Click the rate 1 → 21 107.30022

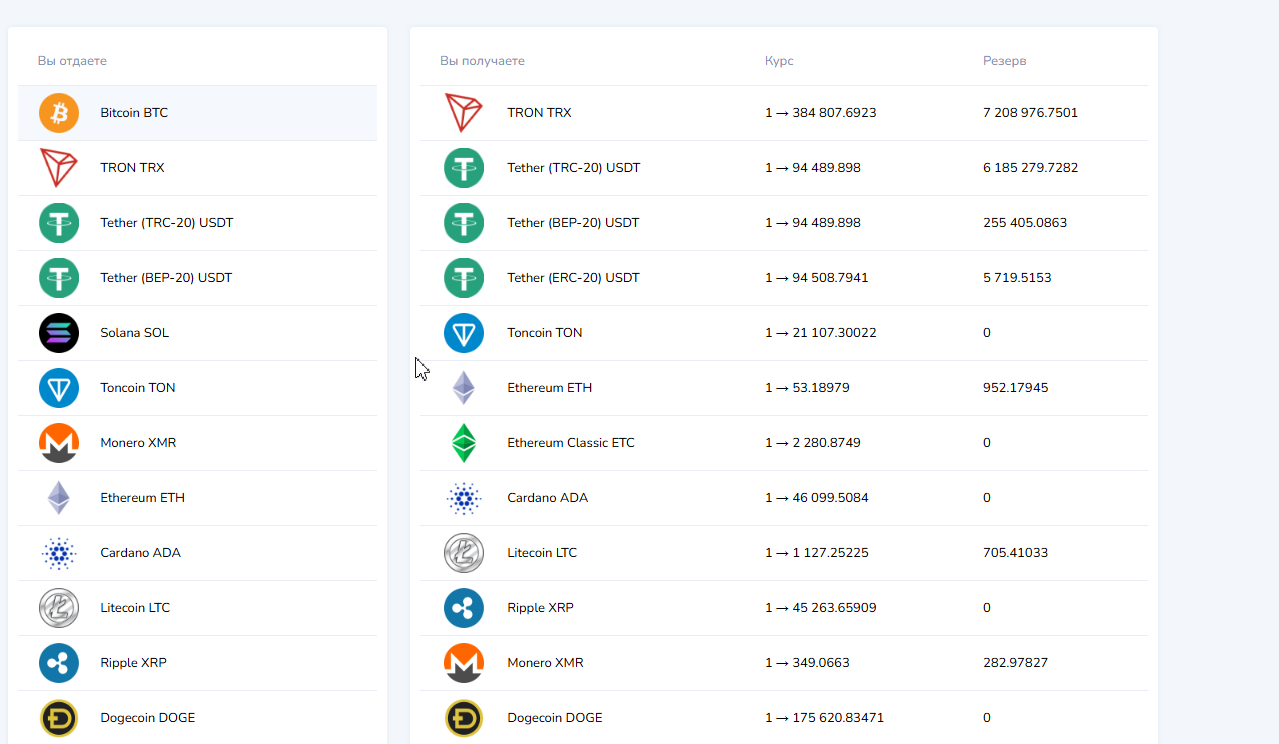click(x=821, y=333)
